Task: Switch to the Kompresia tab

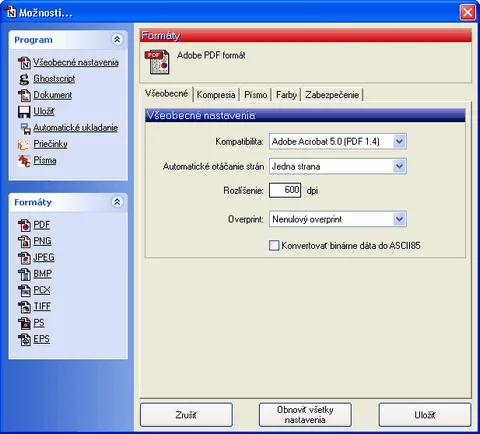Action: click(x=216, y=95)
